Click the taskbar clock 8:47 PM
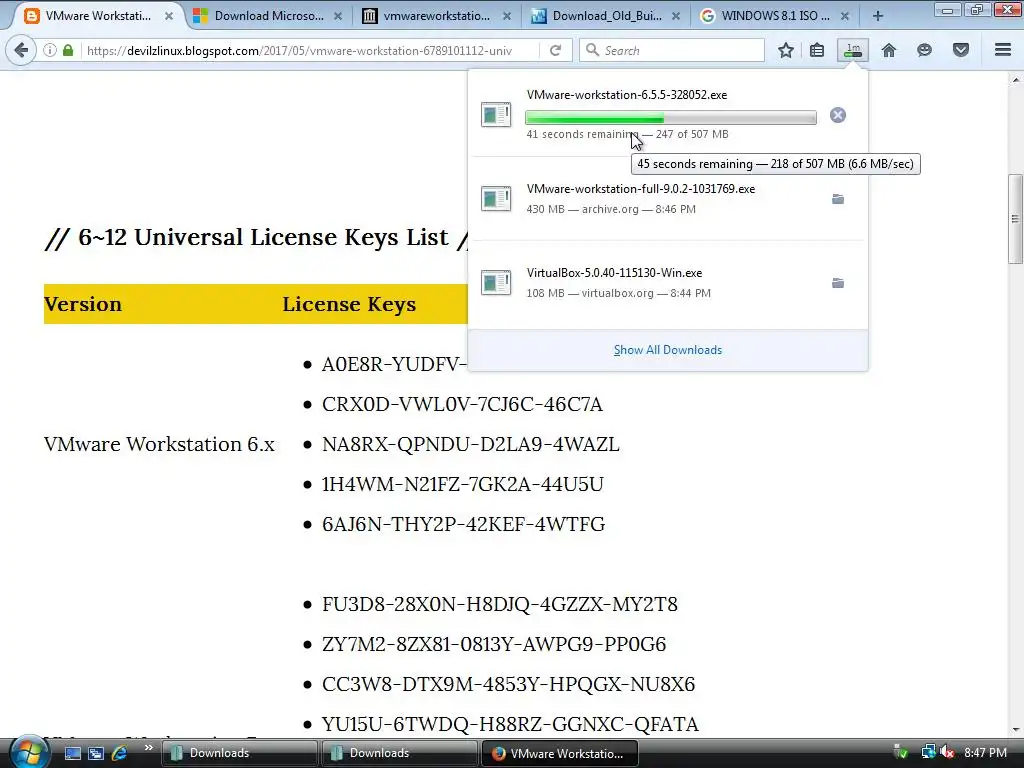Viewport: 1024px width, 768px height. (x=985, y=753)
